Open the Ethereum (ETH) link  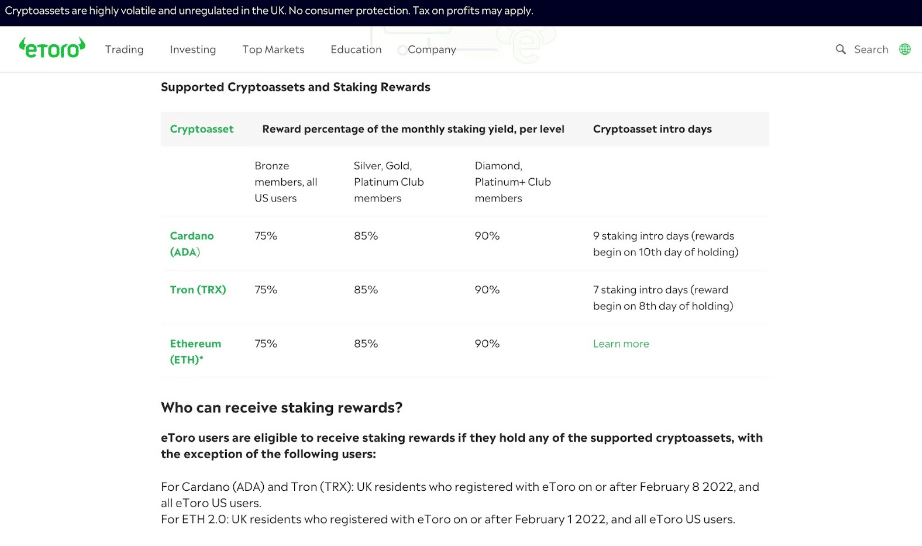[x=195, y=351]
